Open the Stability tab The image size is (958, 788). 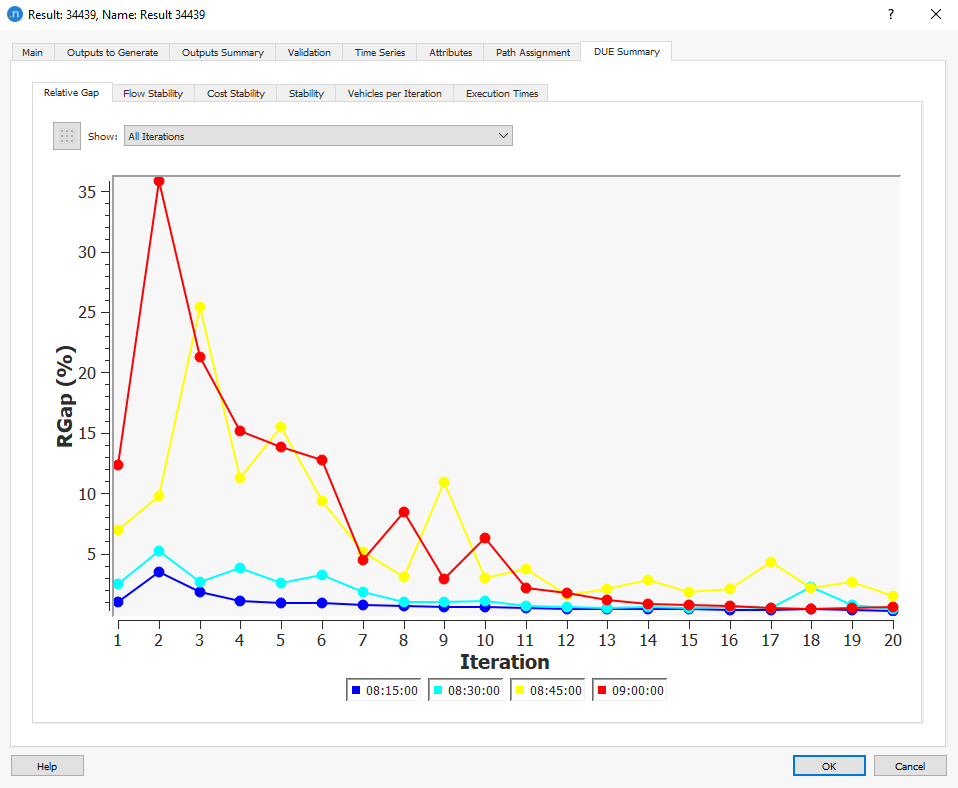[x=306, y=92]
